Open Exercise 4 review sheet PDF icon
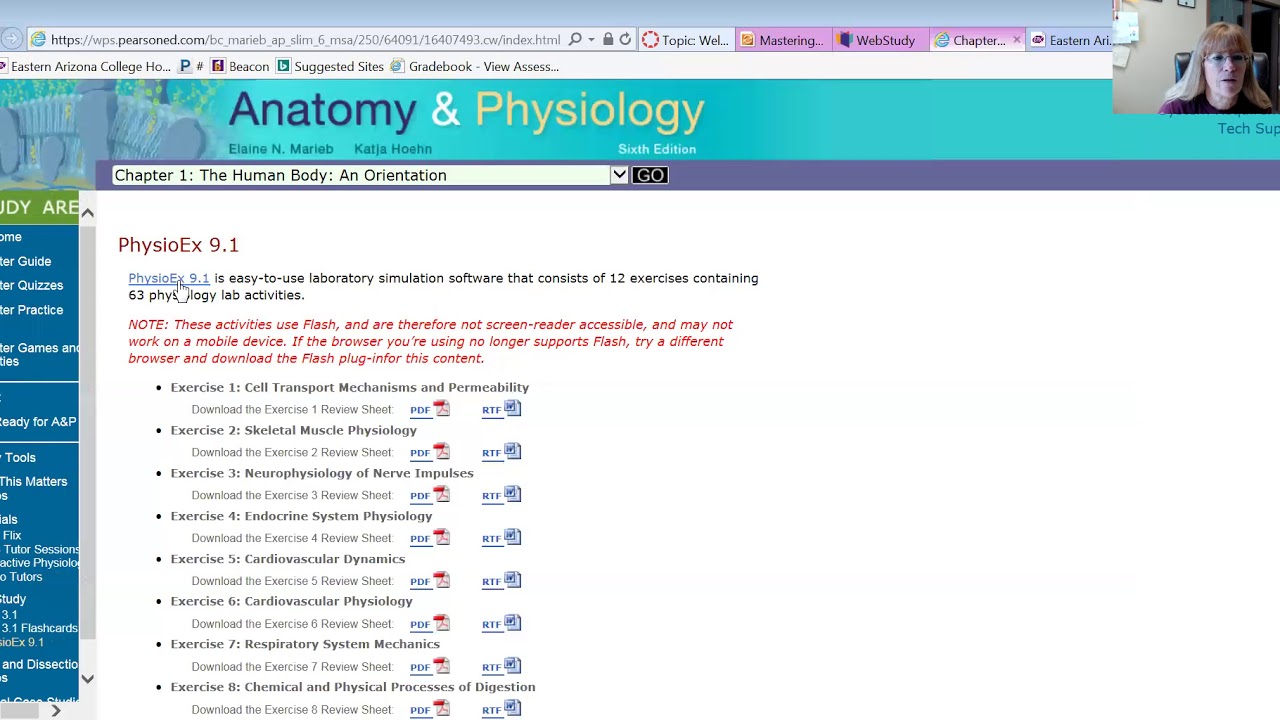 [x=441, y=537]
